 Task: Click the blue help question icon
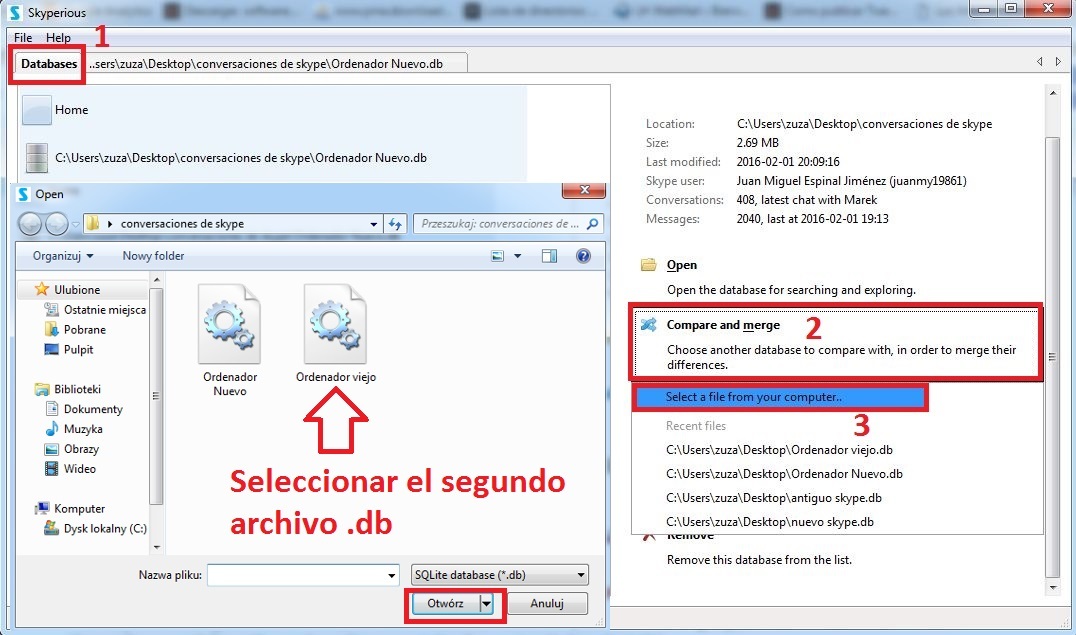[x=583, y=256]
